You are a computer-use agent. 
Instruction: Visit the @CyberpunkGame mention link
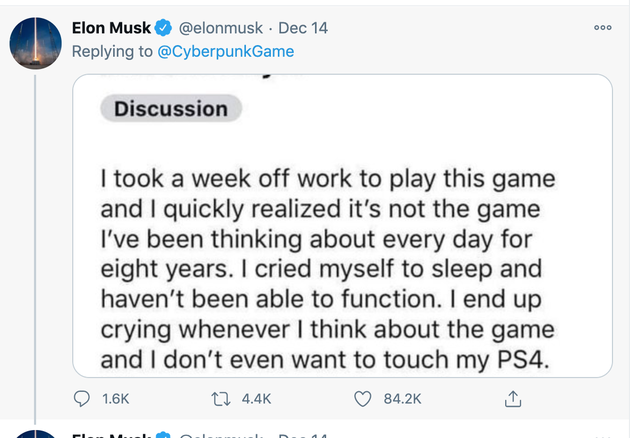coord(226,51)
